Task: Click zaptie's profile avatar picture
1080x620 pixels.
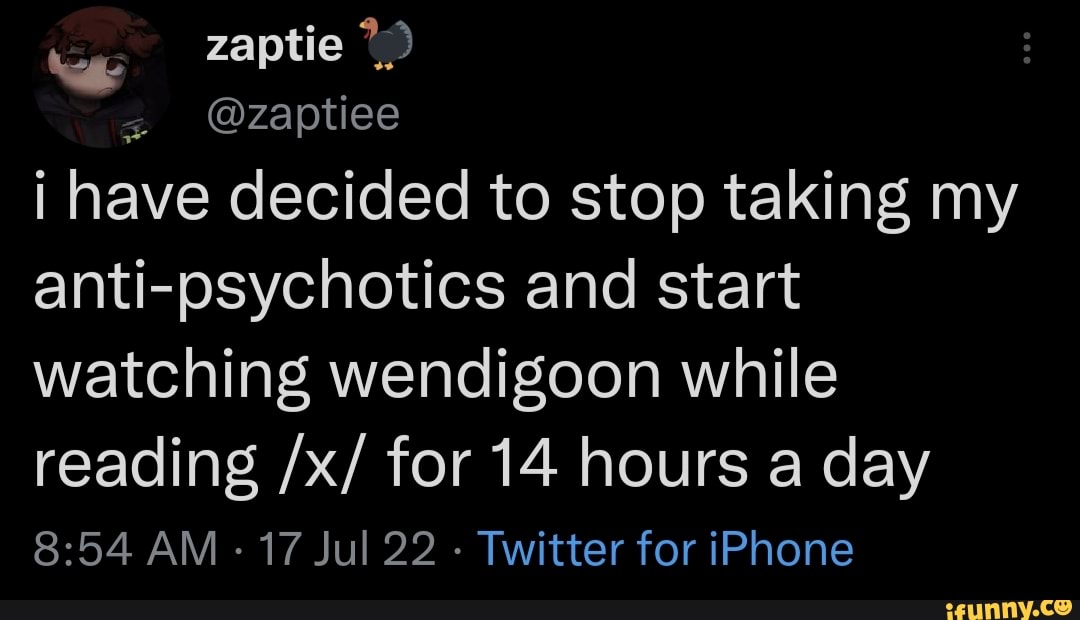Action: tap(89, 77)
